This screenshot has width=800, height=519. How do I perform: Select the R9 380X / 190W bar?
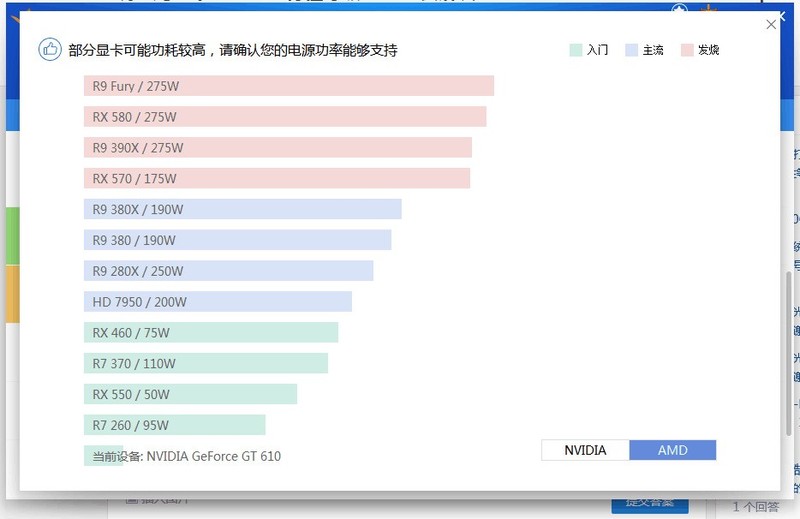[x=242, y=209]
